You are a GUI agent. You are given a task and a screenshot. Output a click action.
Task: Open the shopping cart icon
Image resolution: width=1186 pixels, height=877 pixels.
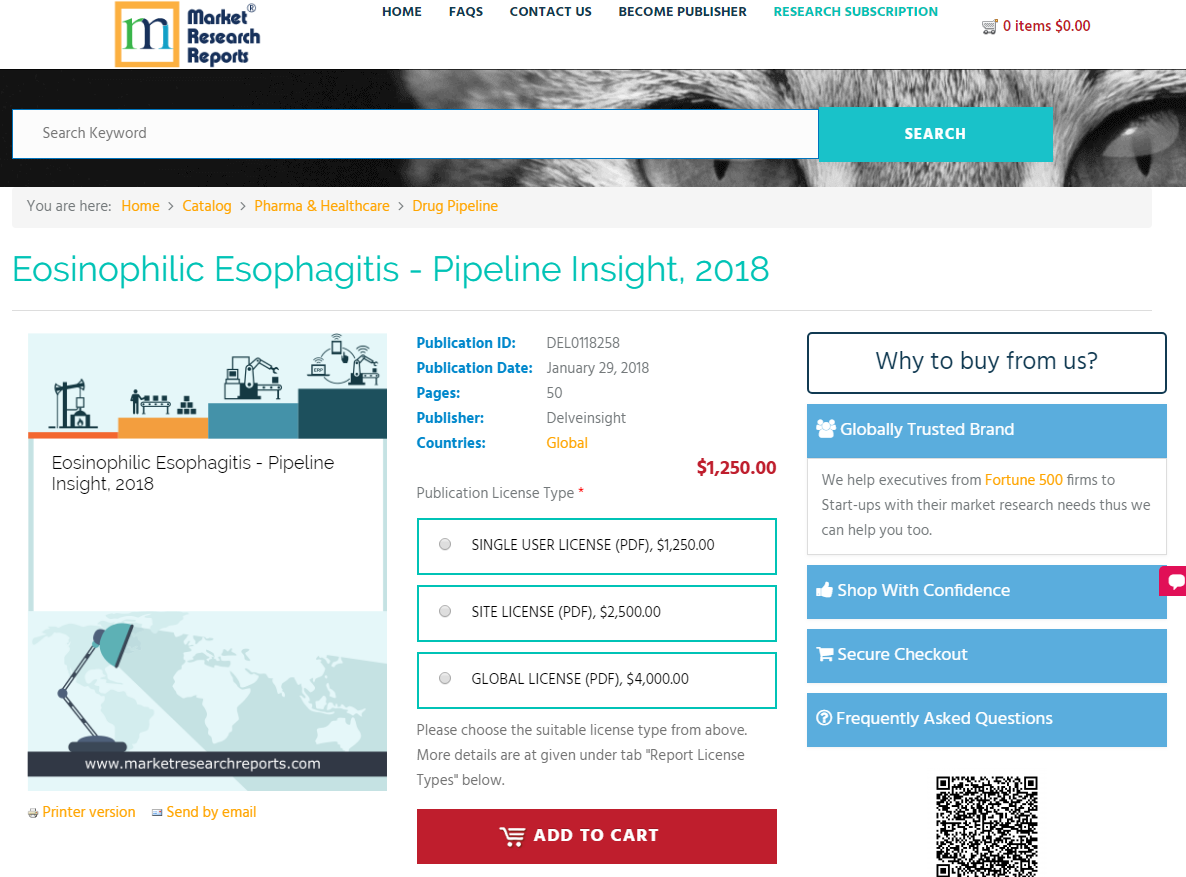989,27
